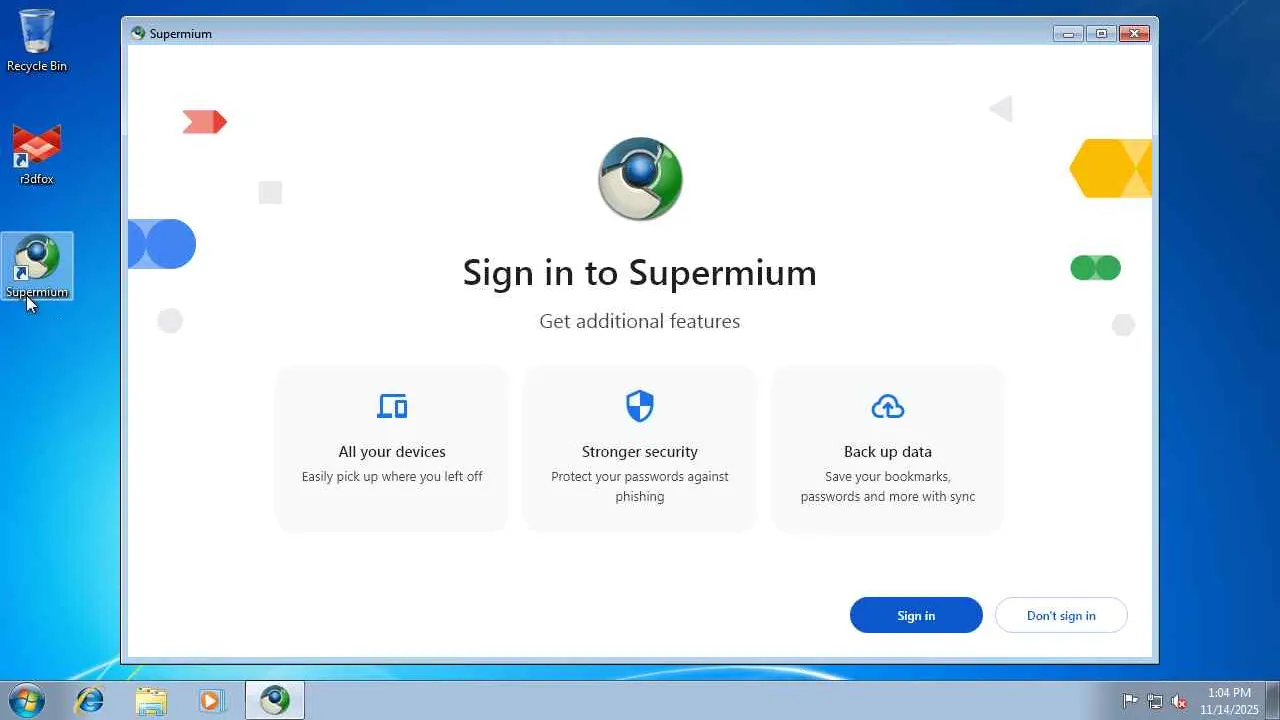Click the Show desktop strip
Screen dimensions: 1280x720
click(x=1272, y=701)
